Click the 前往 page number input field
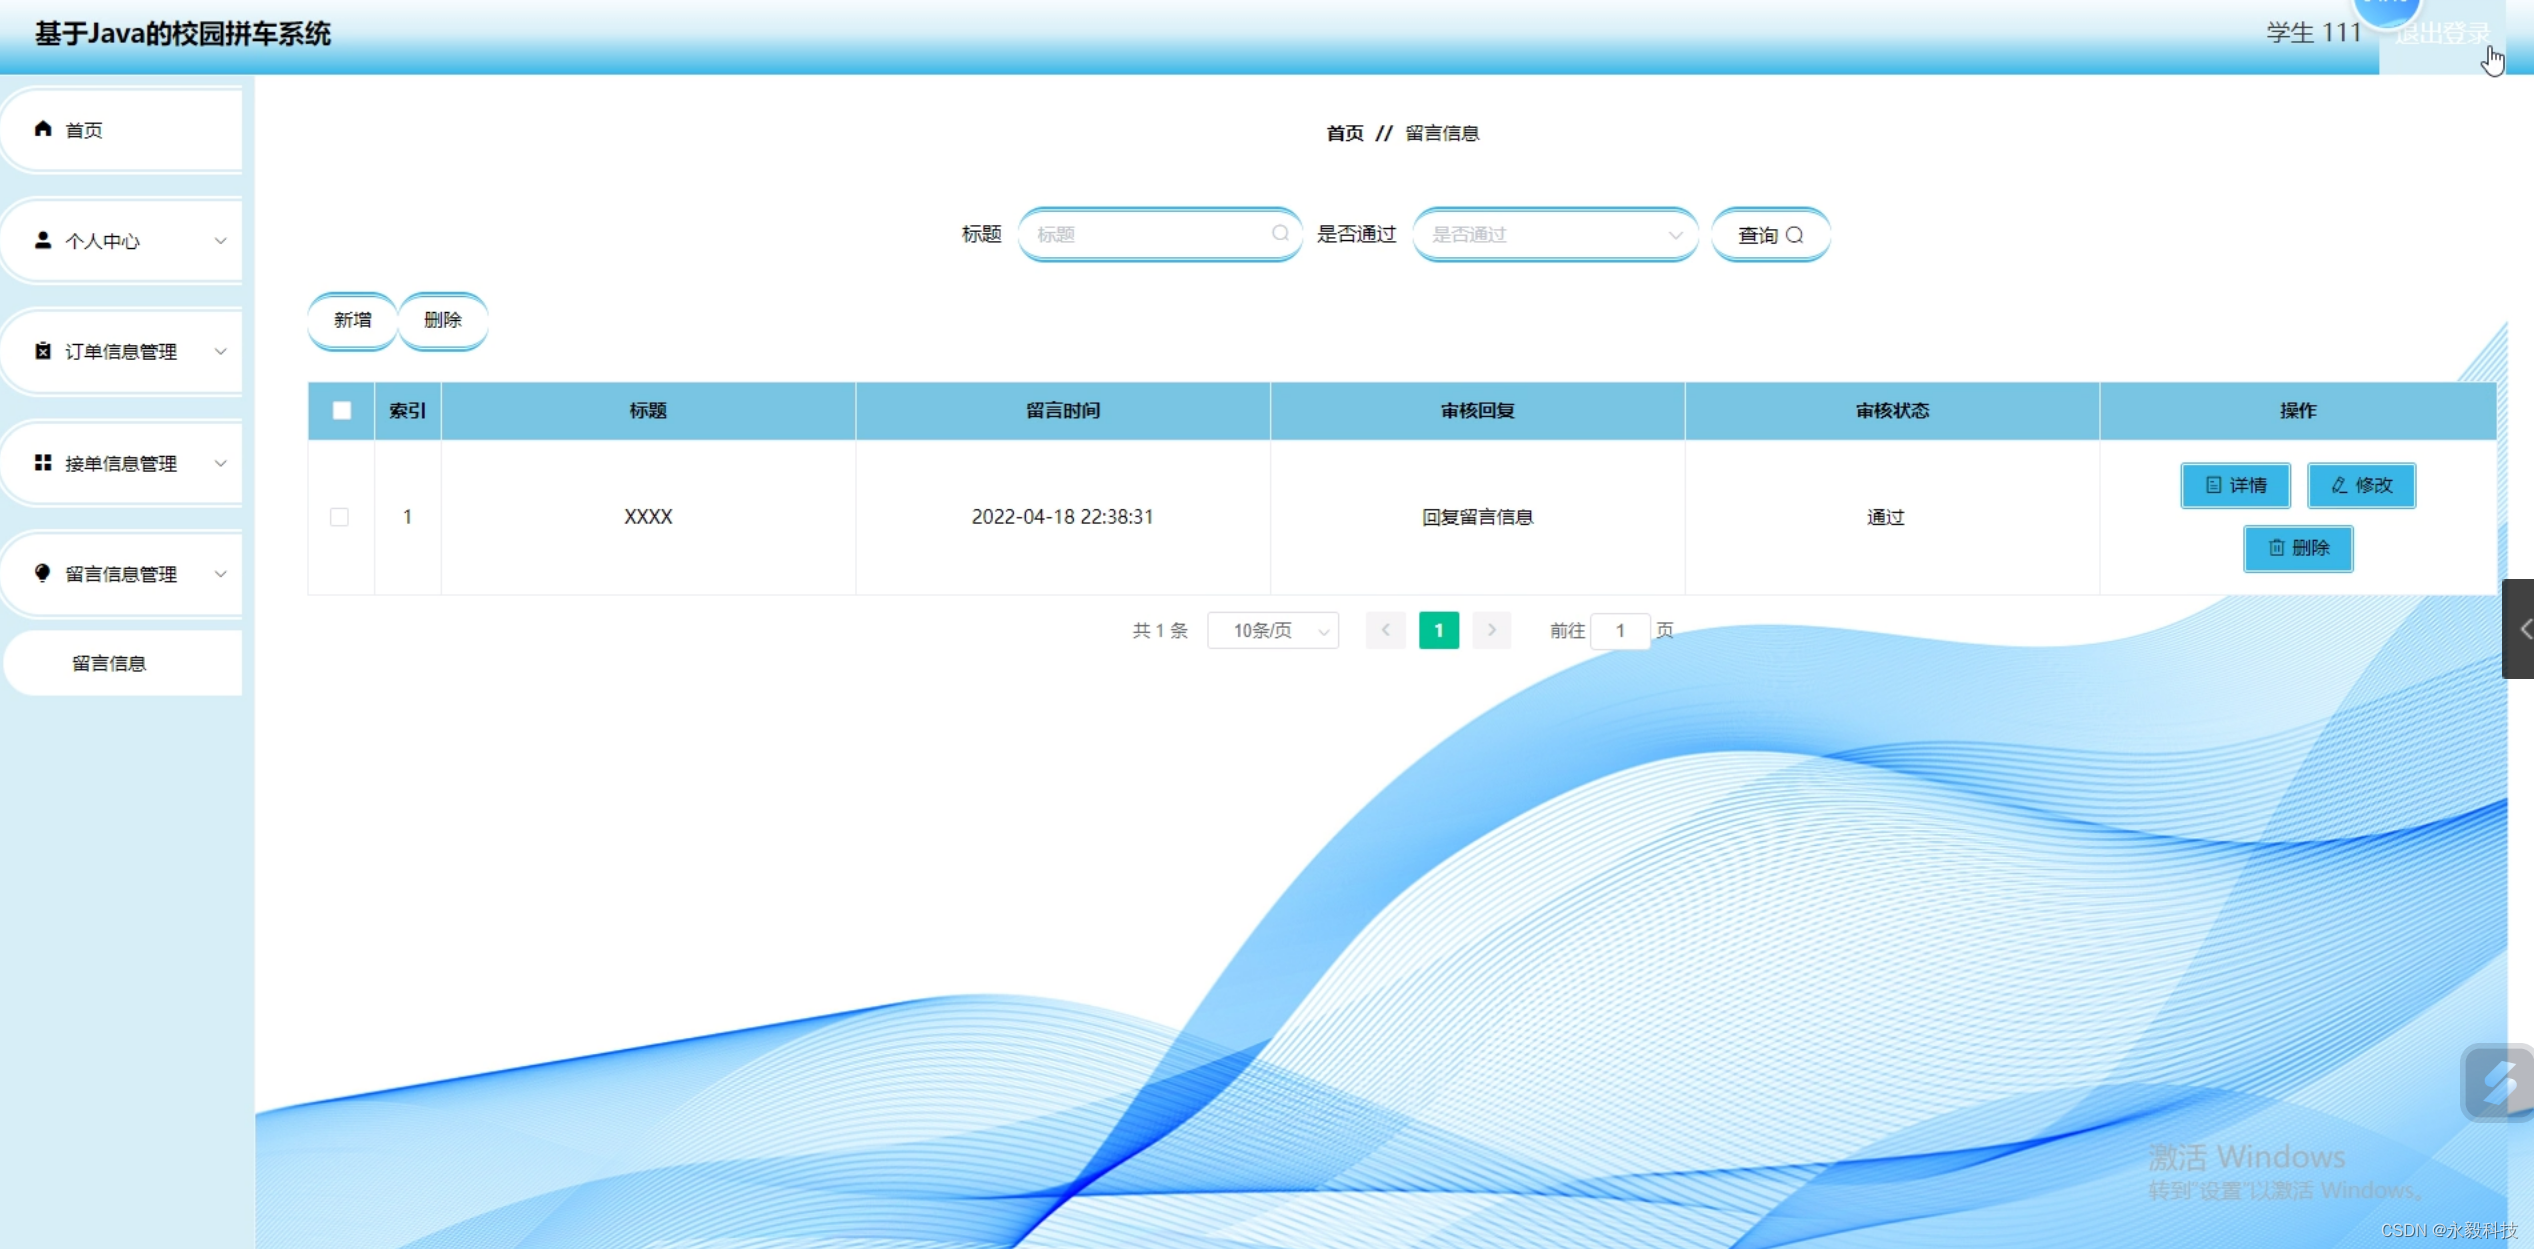Image resolution: width=2534 pixels, height=1249 pixels. pyautogui.click(x=1620, y=631)
